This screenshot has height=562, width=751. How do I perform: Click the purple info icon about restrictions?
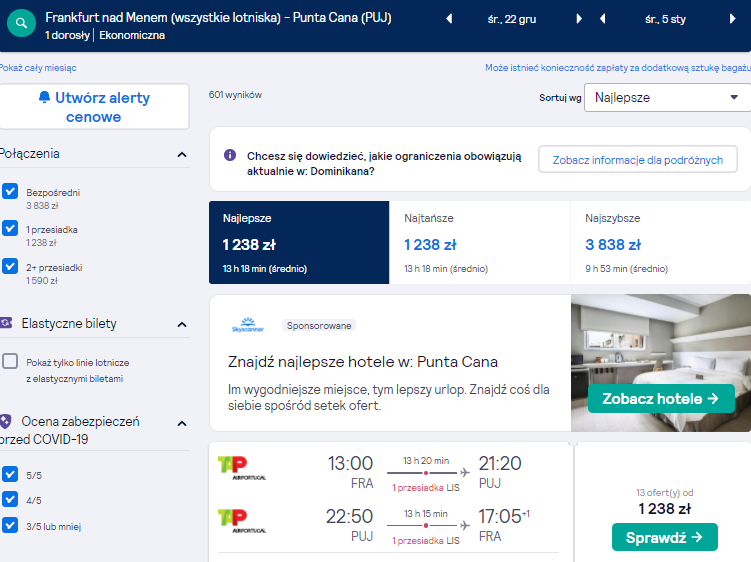(x=230, y=155)
